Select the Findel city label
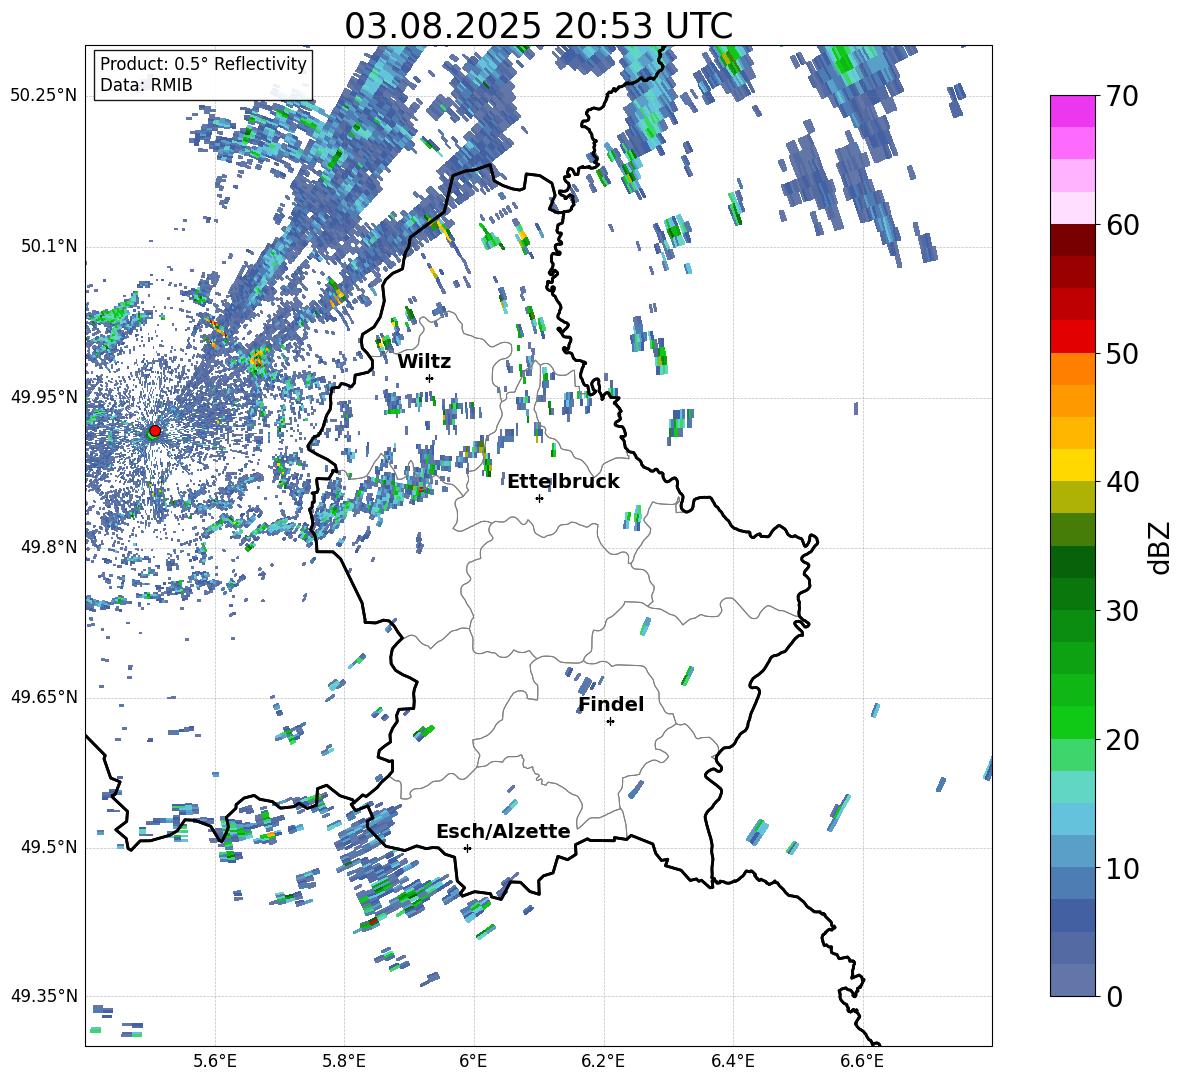This screenshot has height=1081, width=1184. pyautogui.click(x=611, y=704)
